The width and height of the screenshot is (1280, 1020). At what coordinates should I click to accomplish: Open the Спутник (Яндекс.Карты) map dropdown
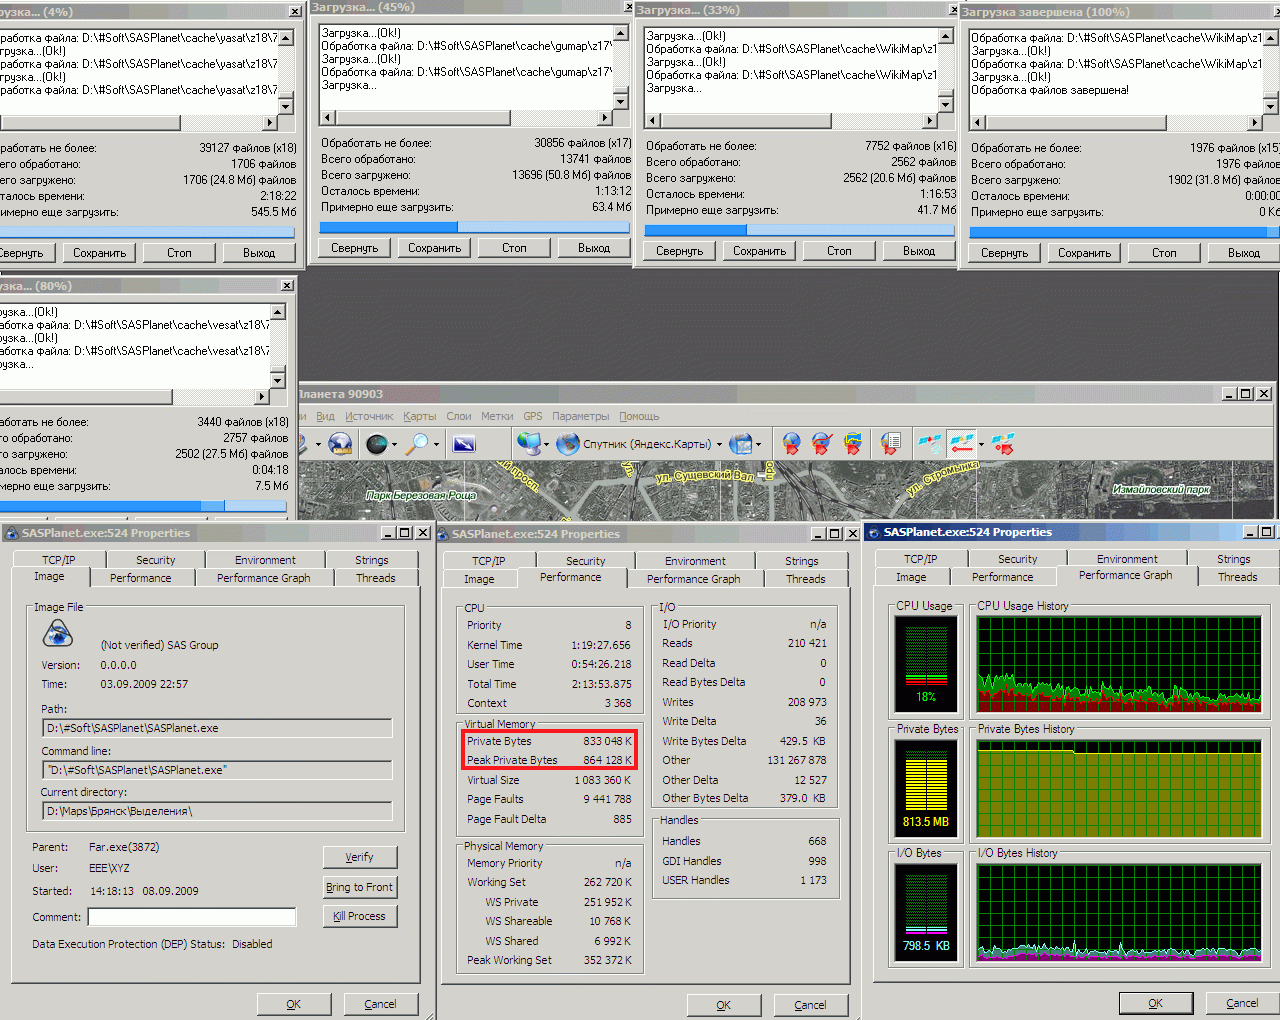[x=718, y=444]
